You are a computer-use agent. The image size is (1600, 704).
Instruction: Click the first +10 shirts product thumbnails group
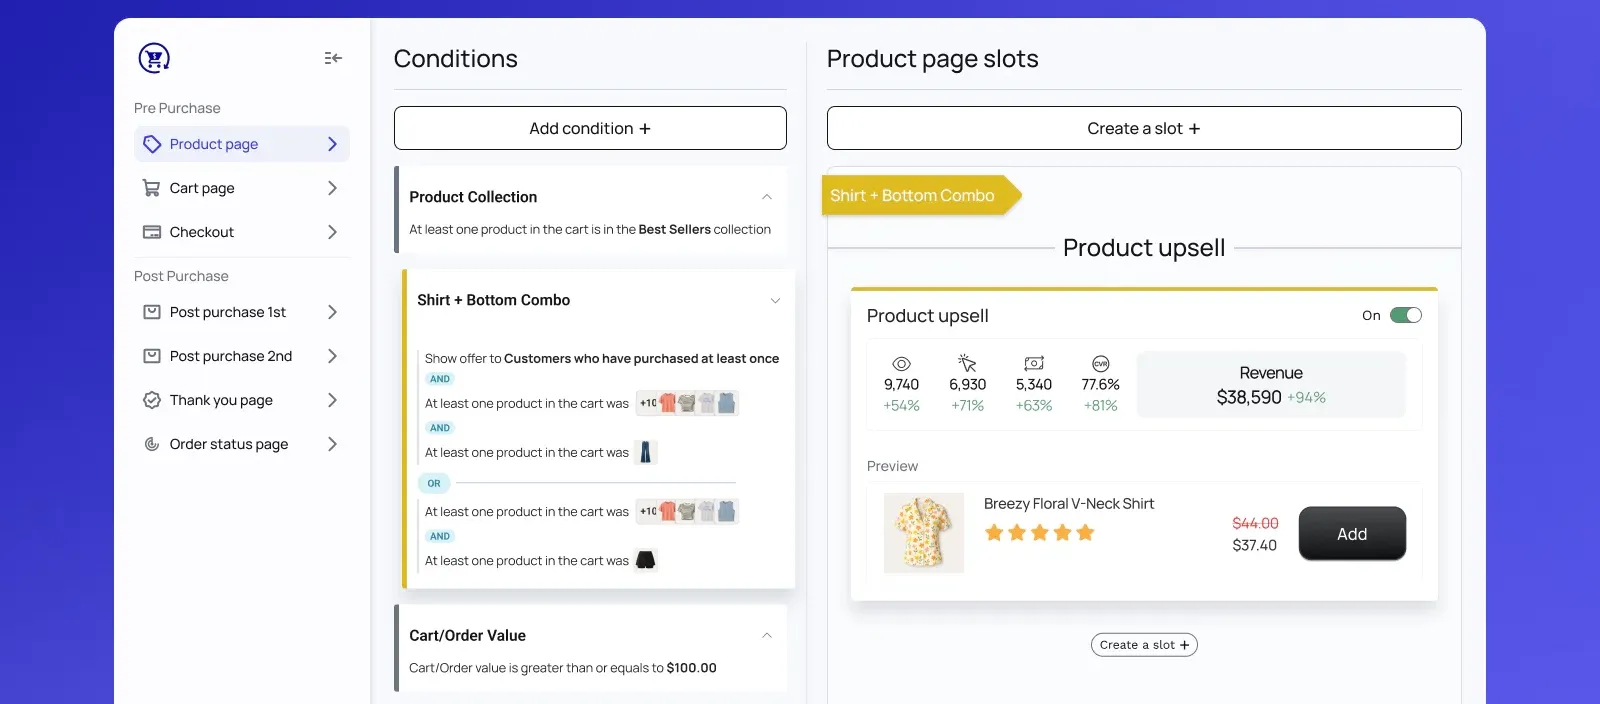pos(688,403)
